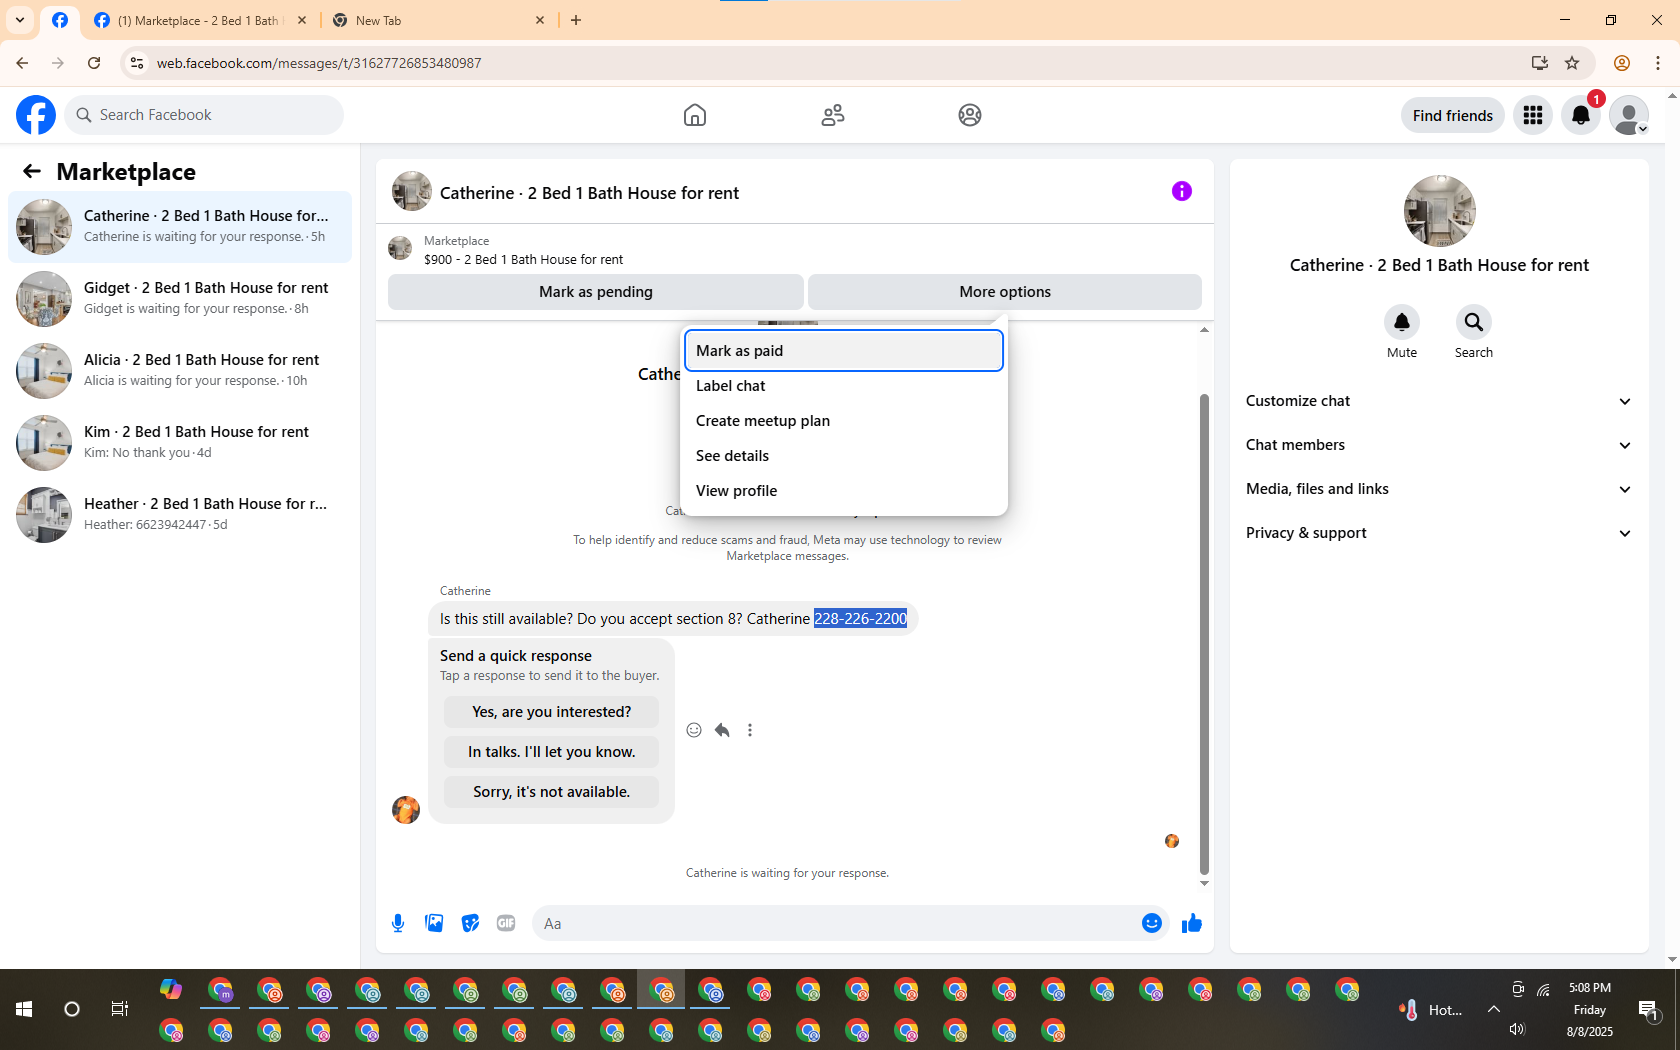Select View profile menu item
The height and width of the screenshot is (1050, 1680).
[844, 491]
